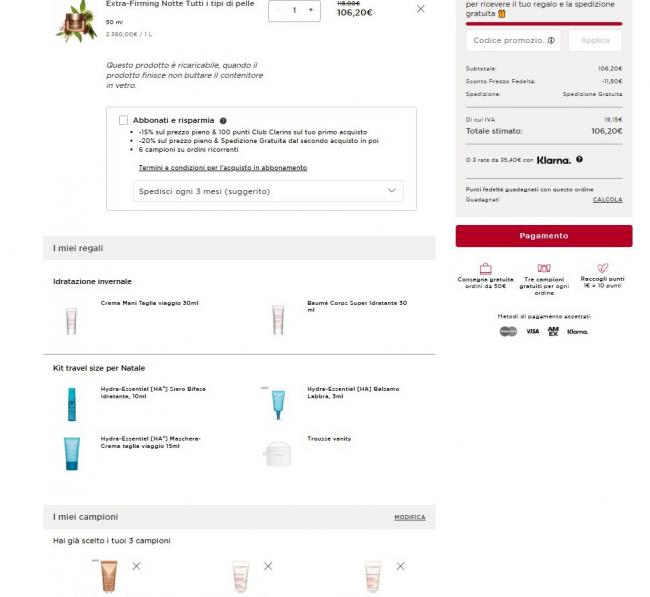The height and width of the screenshot is (597, 650).
Task: Open Klarna installment info icon
Action: pos(579,159)
